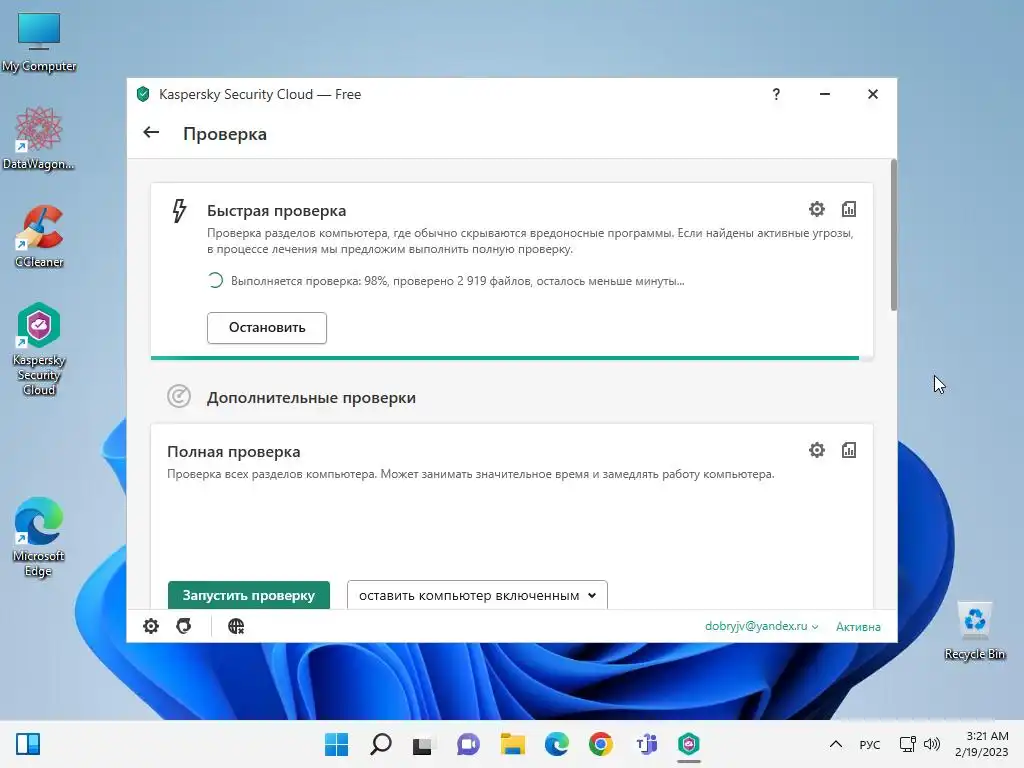Open the network tray icon

pos(907,744)
